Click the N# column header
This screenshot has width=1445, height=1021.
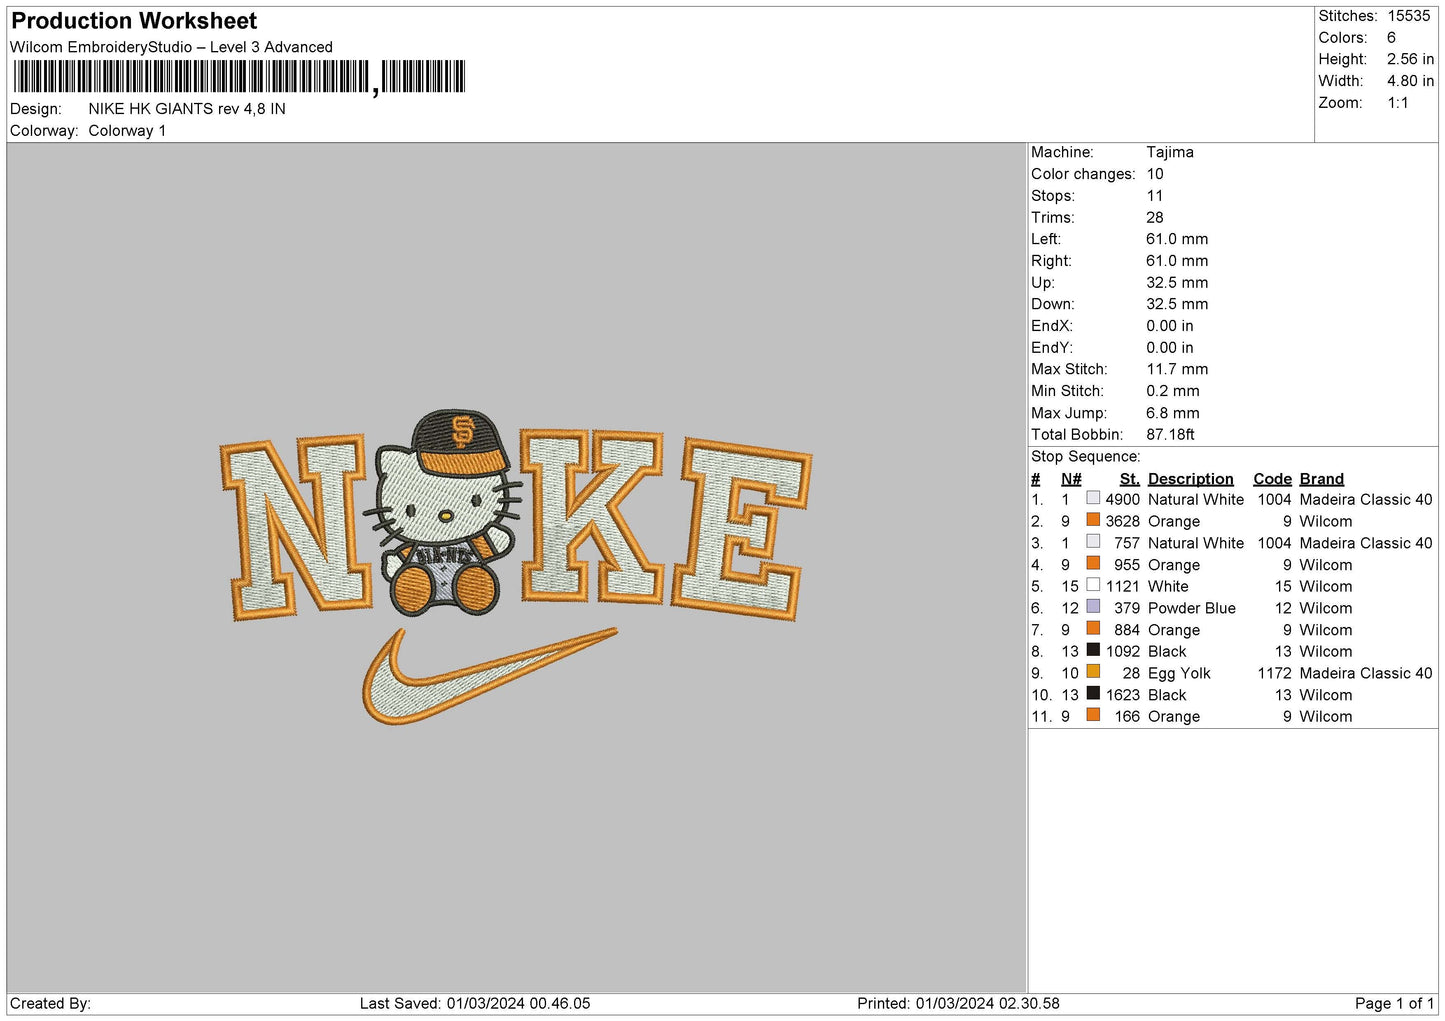1071,479
